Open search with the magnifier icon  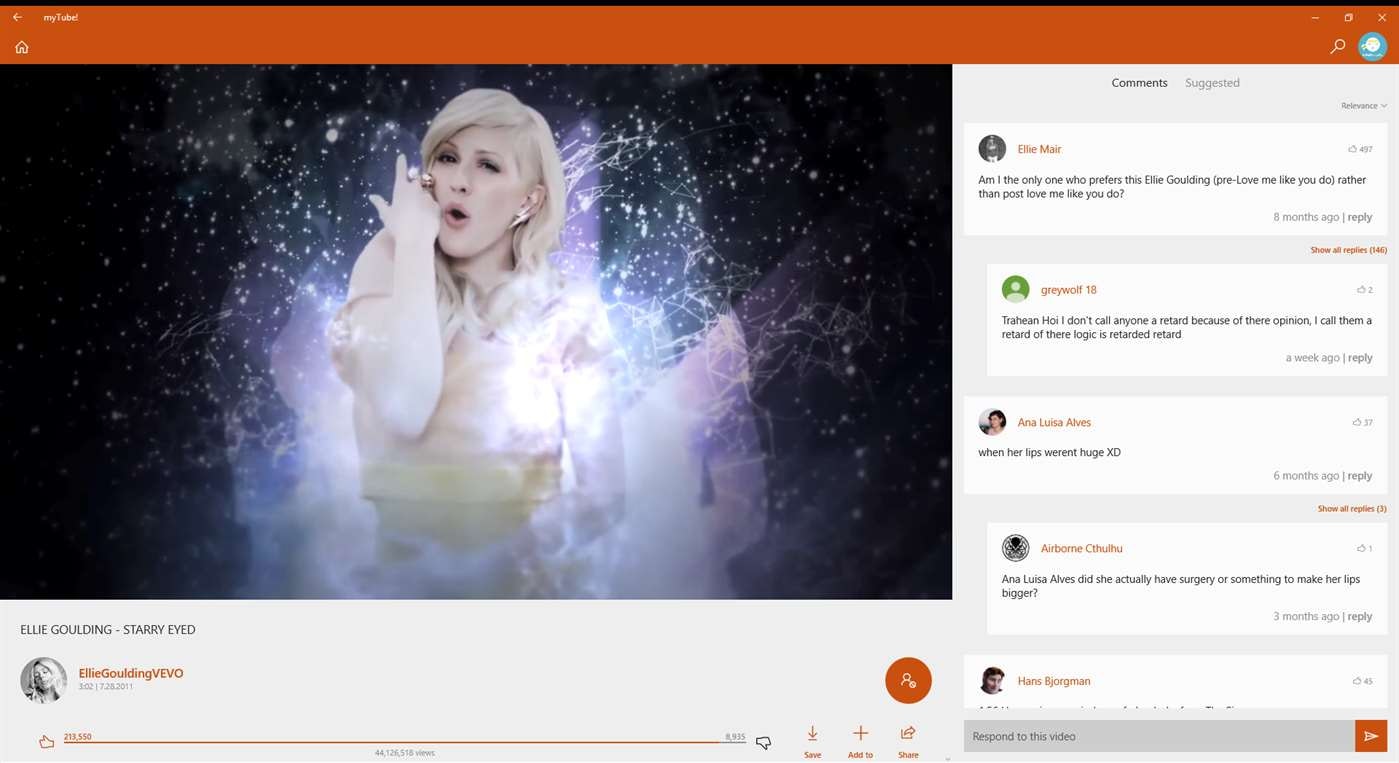coord(1338,46)
